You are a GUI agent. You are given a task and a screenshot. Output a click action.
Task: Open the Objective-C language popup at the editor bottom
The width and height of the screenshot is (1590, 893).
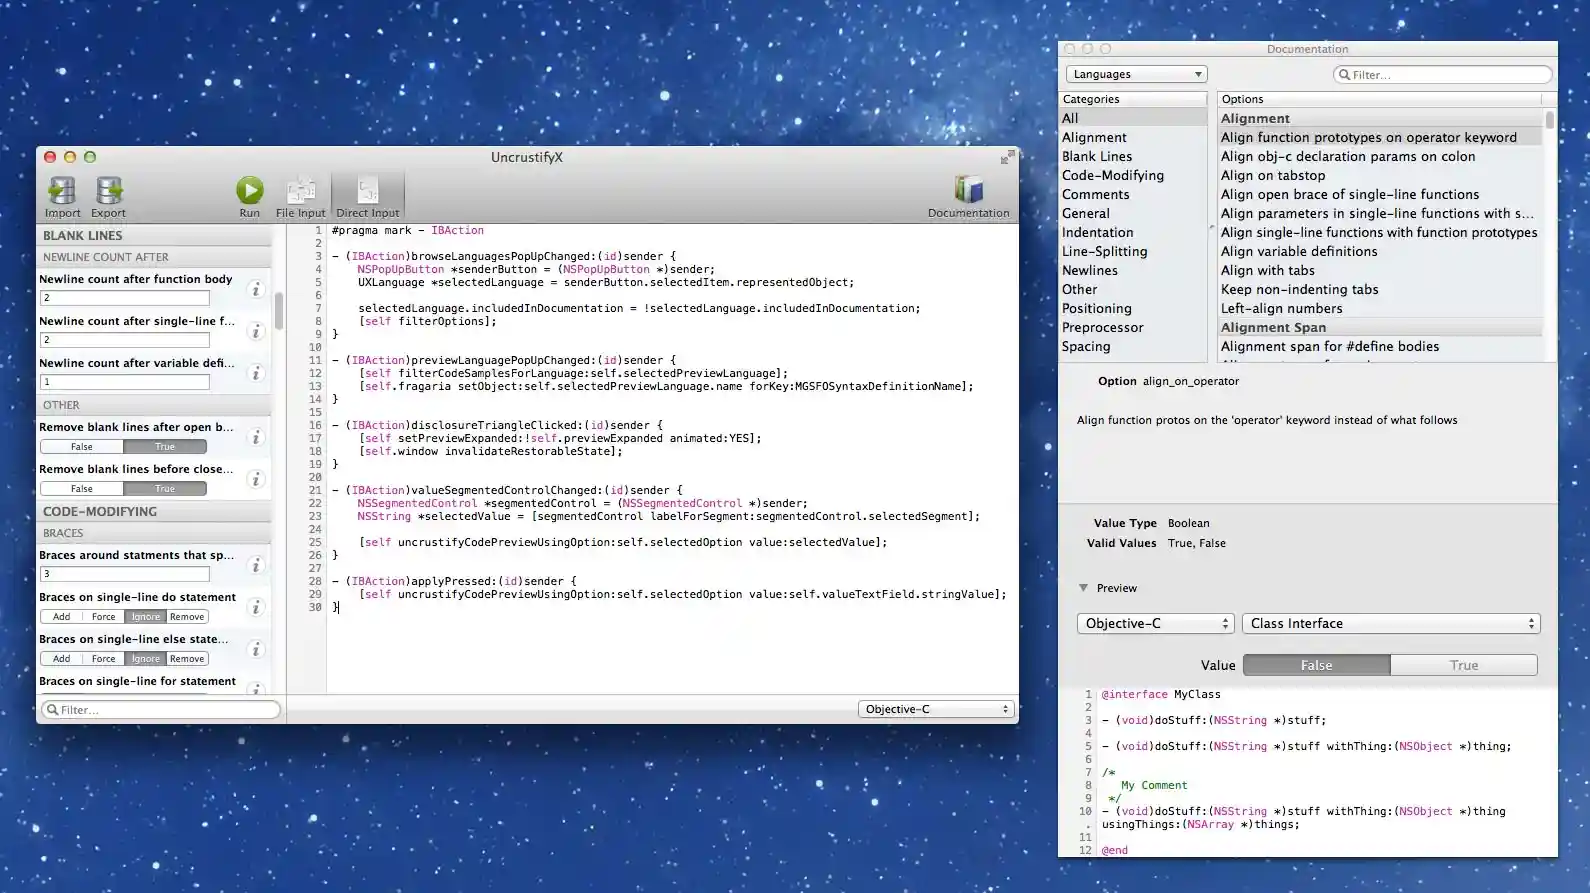pyautogui.click(x=936, y=709)
